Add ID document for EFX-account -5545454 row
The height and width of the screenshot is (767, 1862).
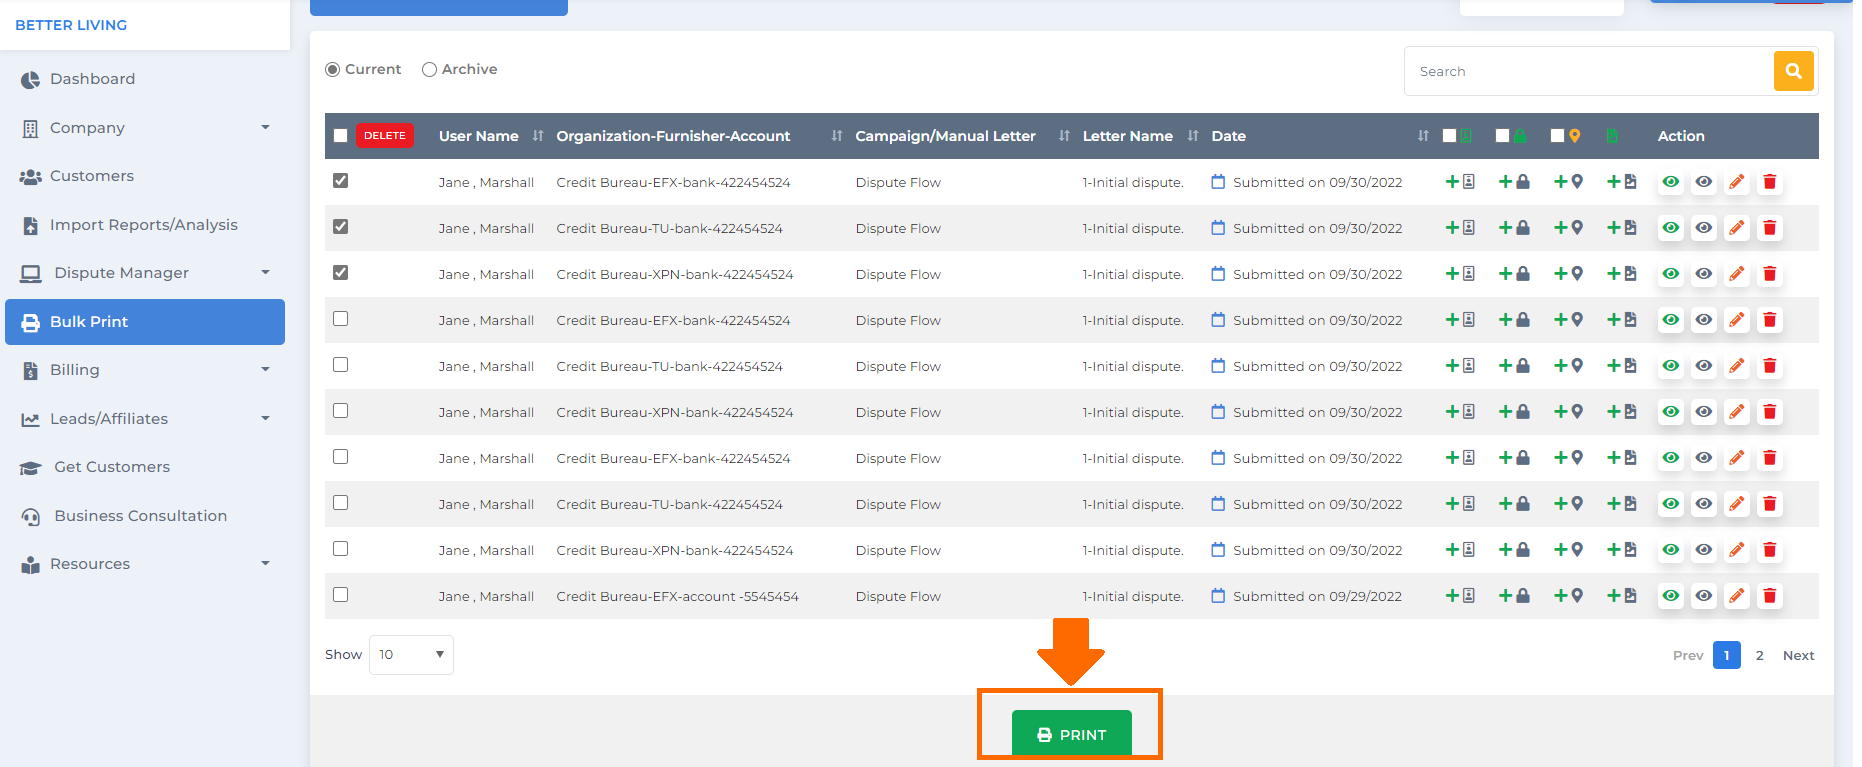[x=1460, y=596]
